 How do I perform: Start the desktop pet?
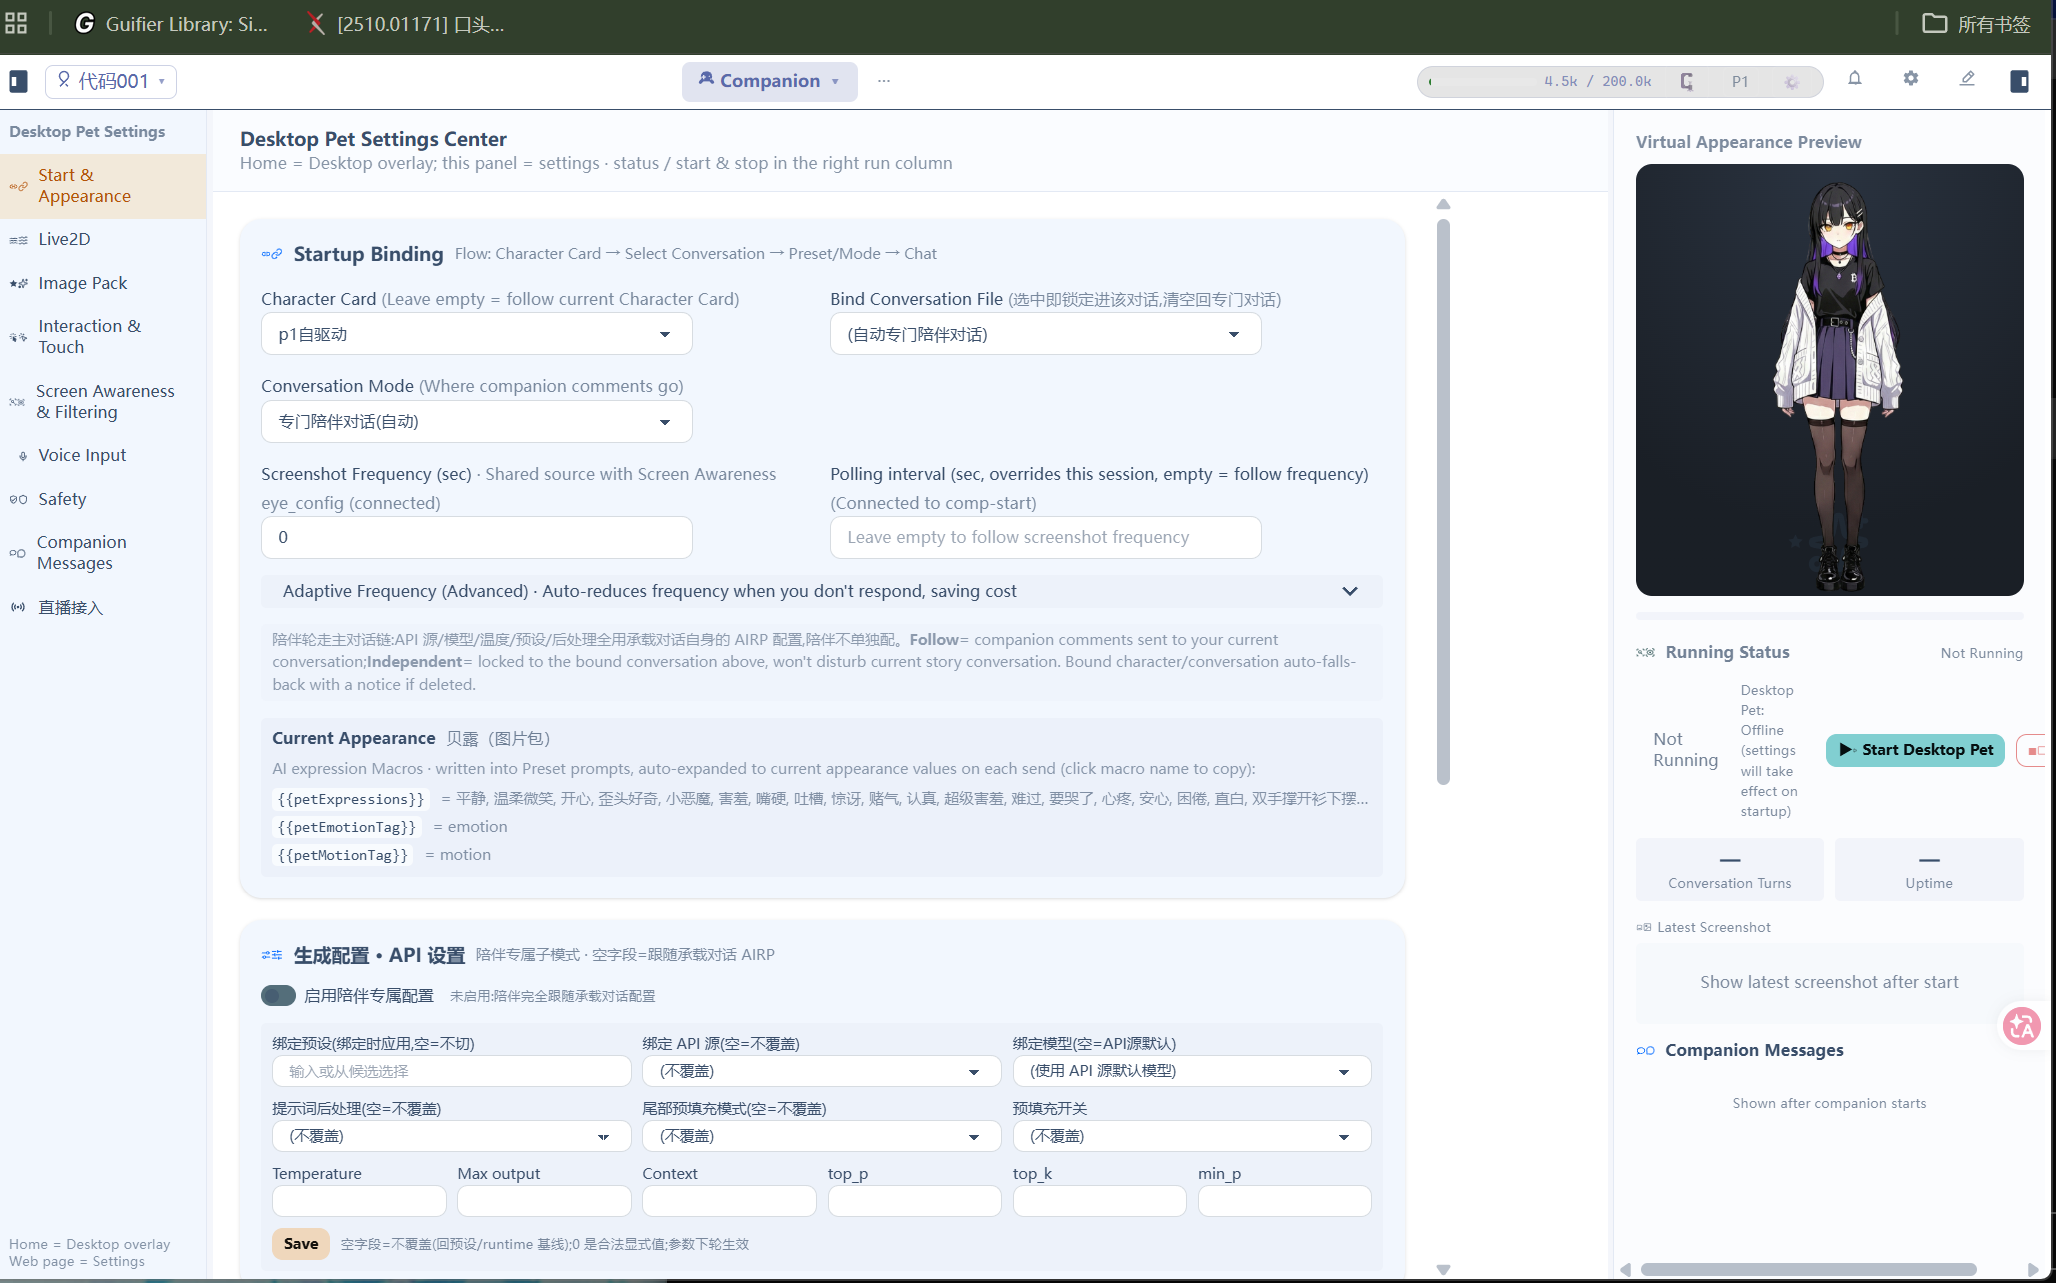click(1915, 750)
